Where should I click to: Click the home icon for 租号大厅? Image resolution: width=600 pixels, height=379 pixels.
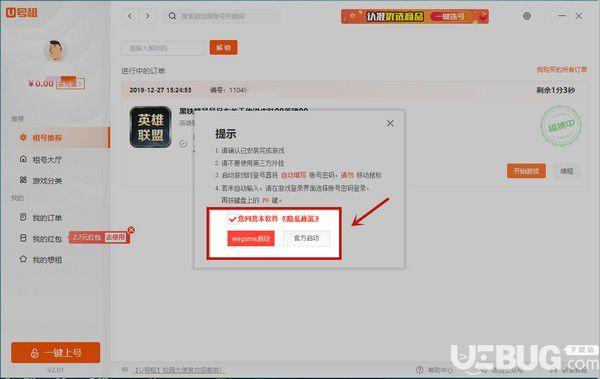(x=23, y=159)
